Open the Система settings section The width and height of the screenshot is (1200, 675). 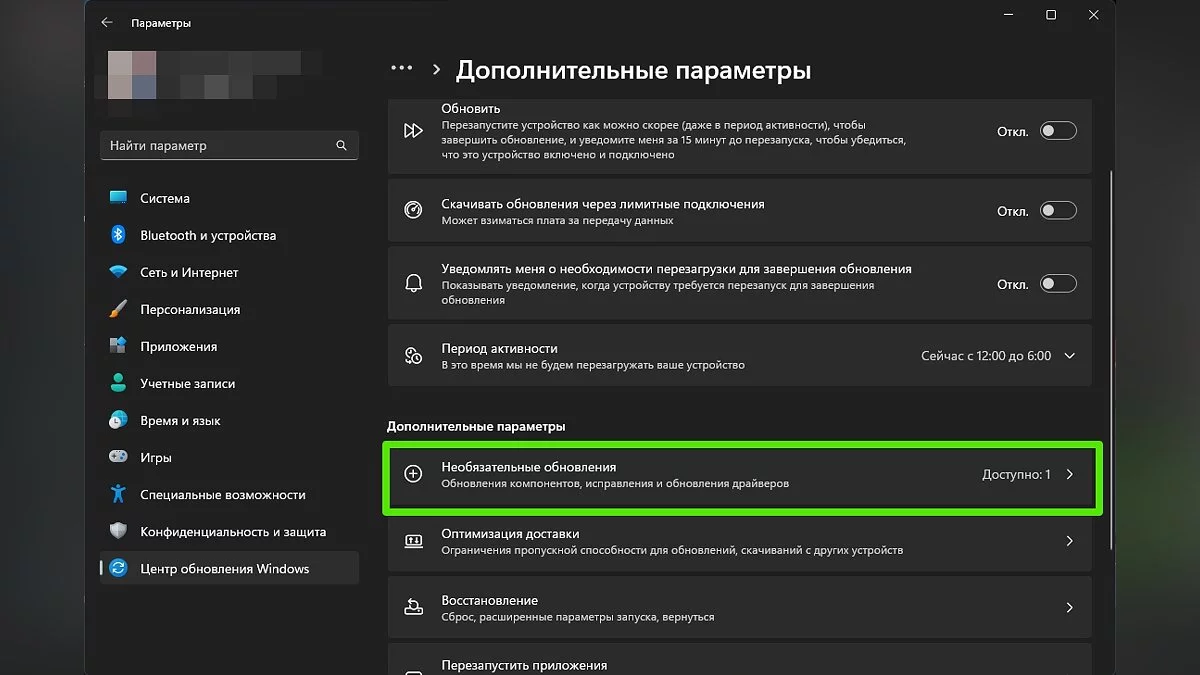(229, 198)
